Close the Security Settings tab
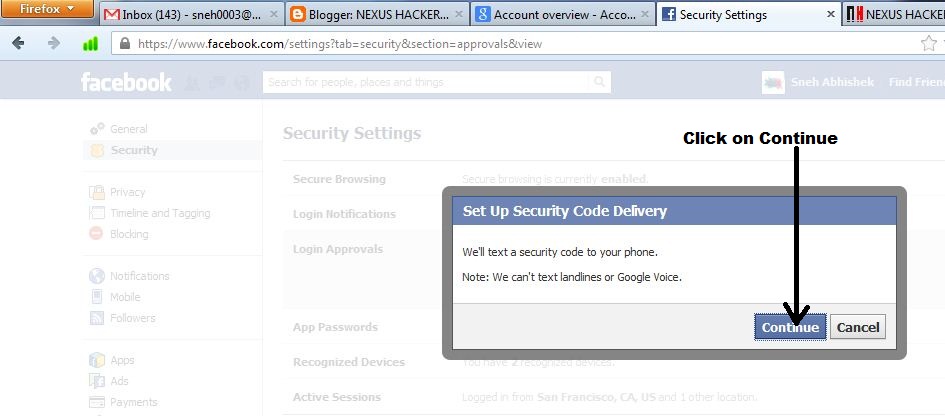Viewport: 945px width, 416px height. click(830, 15)
